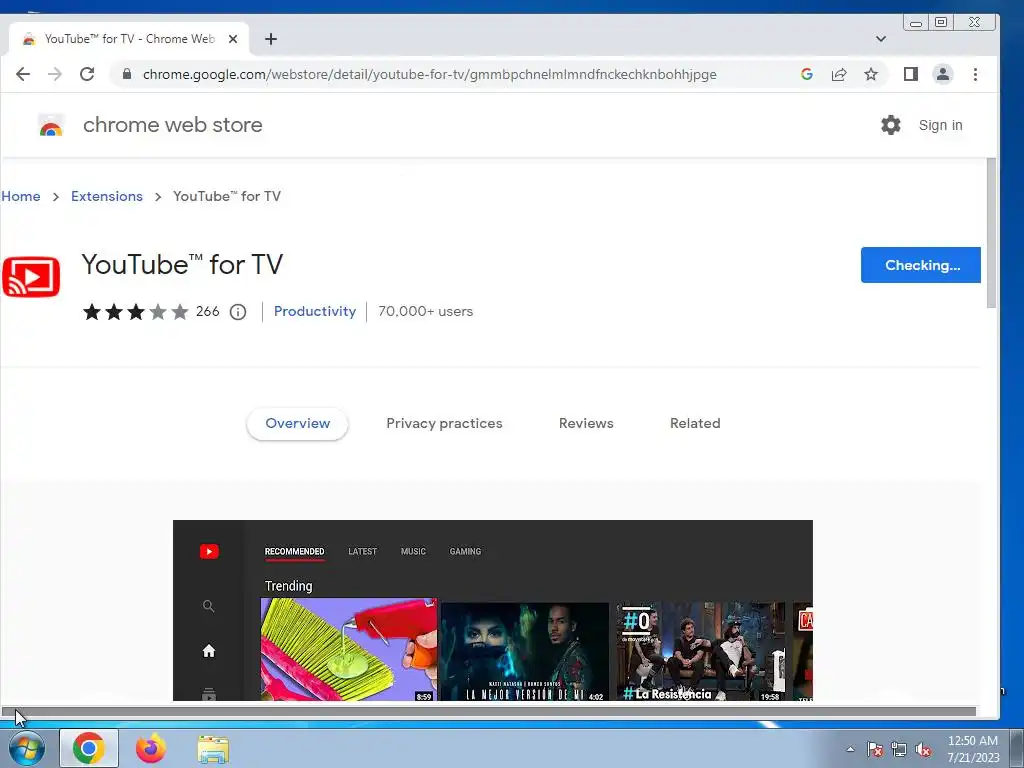Click the muted volume tray icon
Screen dimensions: 1024x768
[x=923, y=750]
